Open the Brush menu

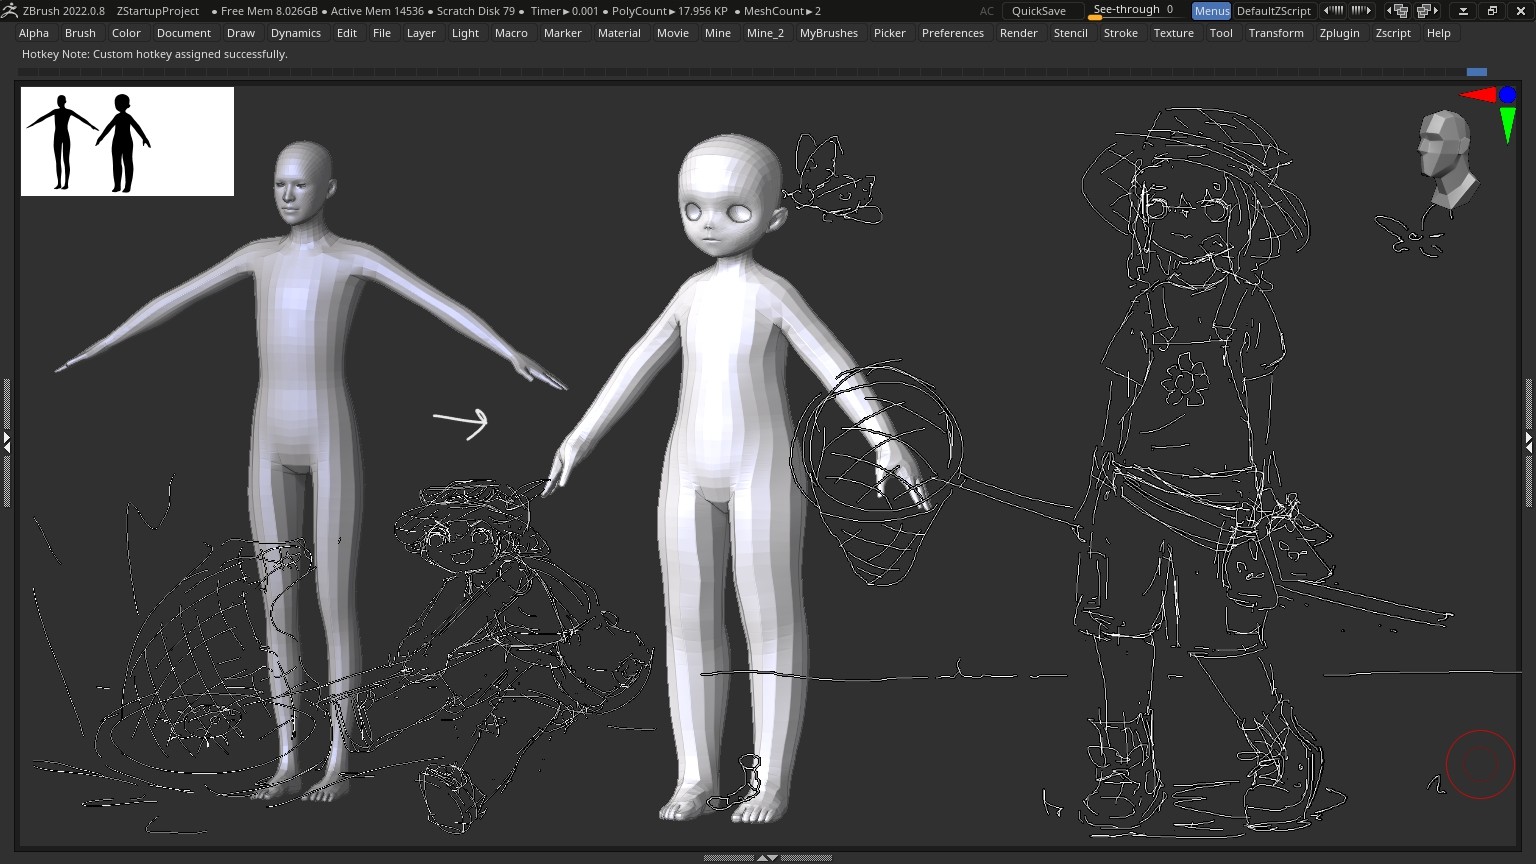click(80, 33)
